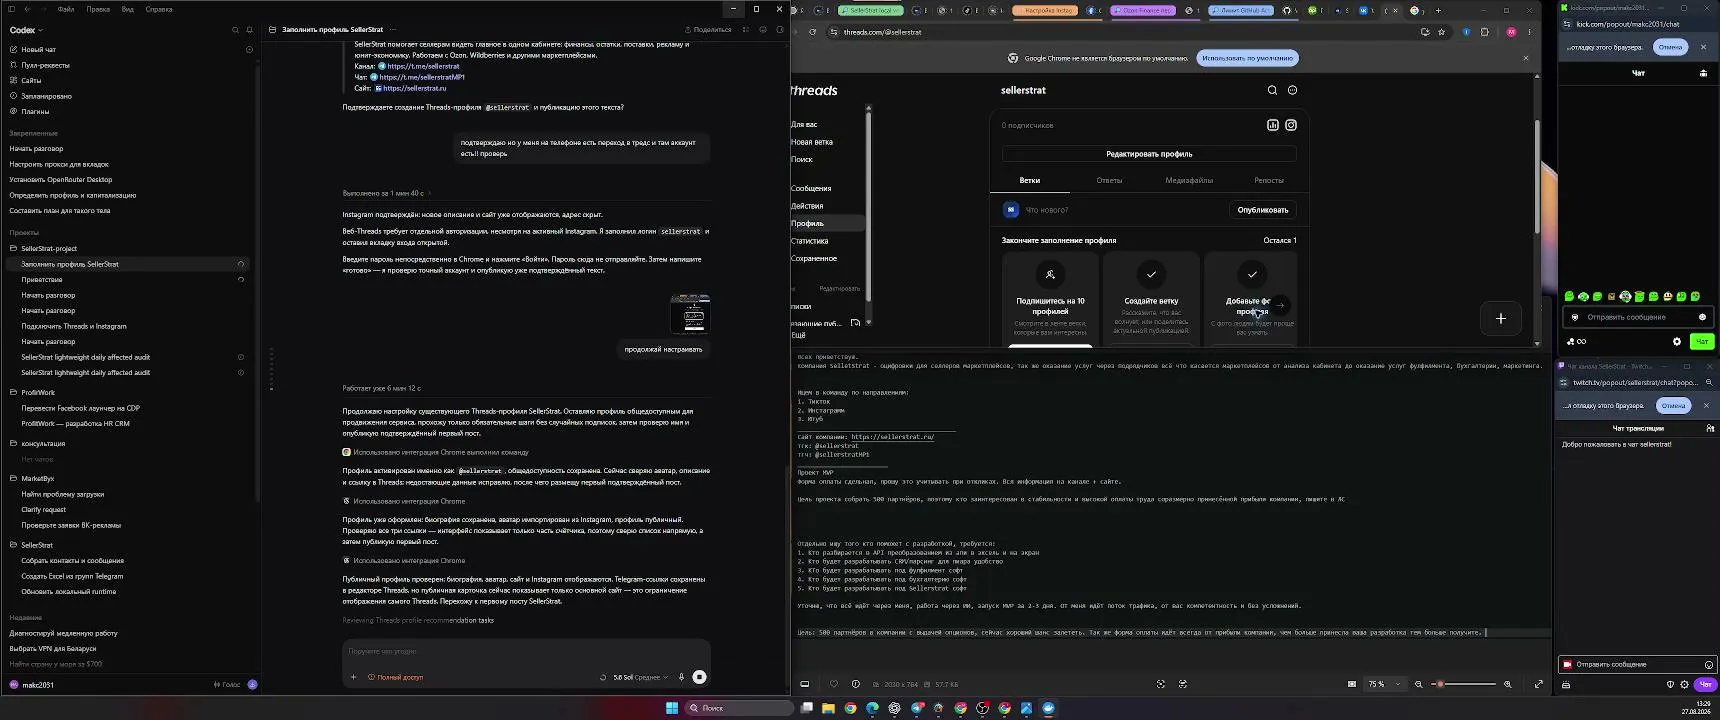Click the Голос voice button in Codex footer

coord(227,685)
